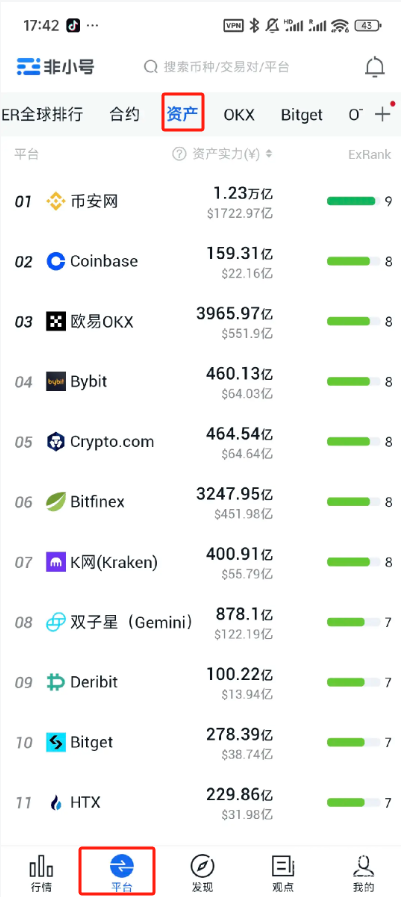Tap the plus icon to add tabs
Screen dimensions: 401x897
(x=382, y=114)
